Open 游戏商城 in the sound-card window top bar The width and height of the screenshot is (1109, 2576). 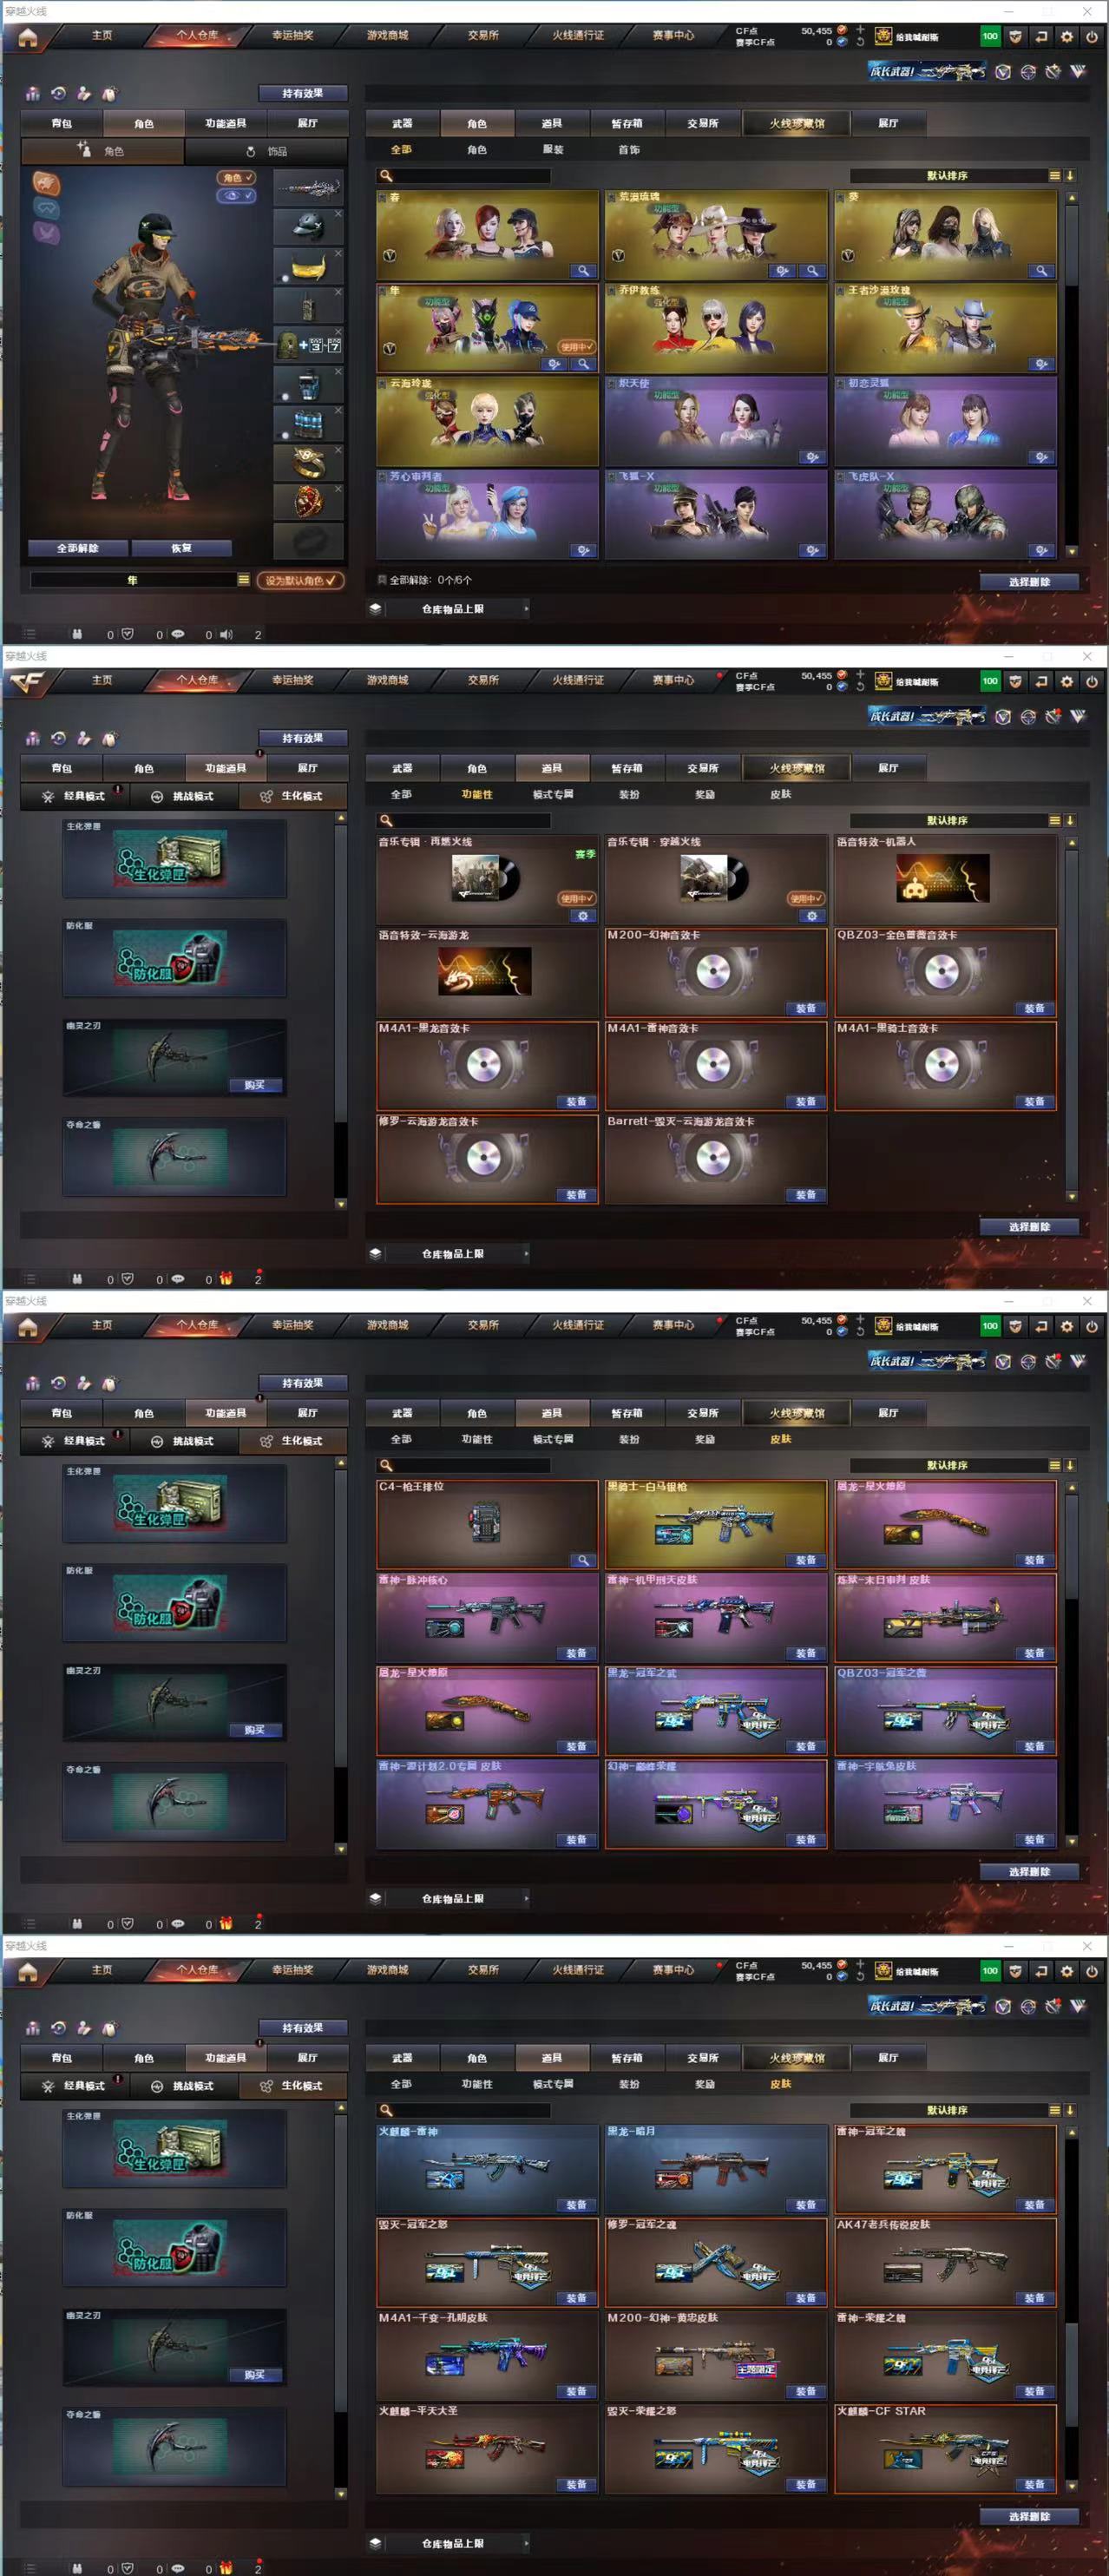click(x=388, y=680)
